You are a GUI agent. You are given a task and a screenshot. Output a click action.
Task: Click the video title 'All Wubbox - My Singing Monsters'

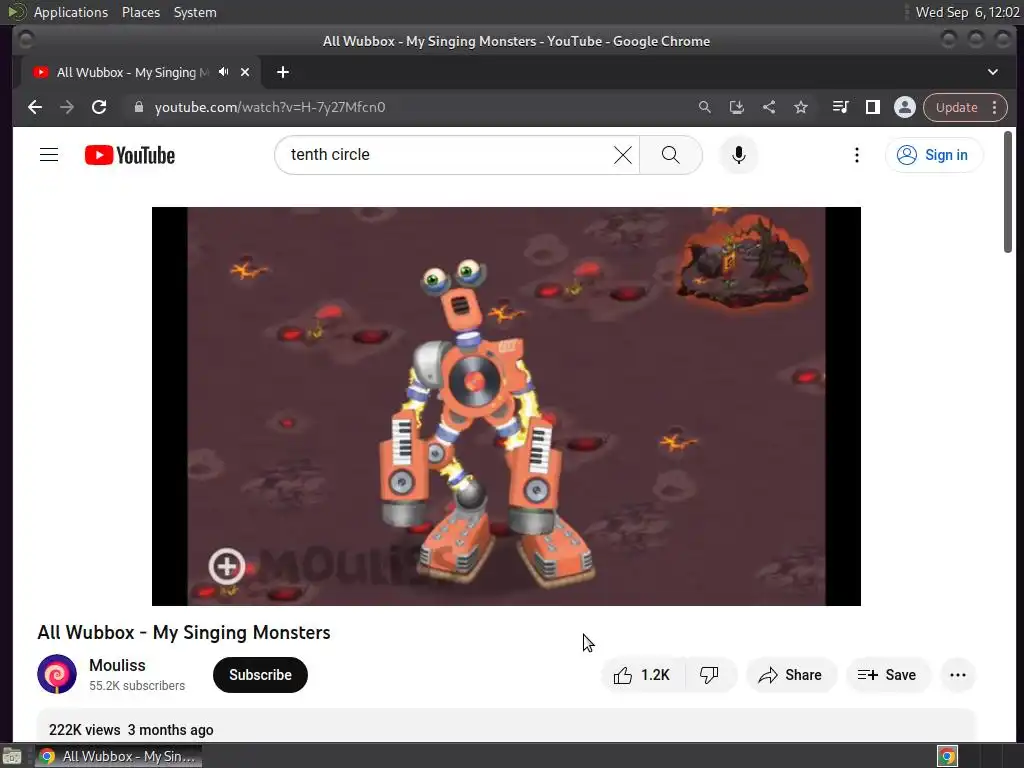pos(184,632)
